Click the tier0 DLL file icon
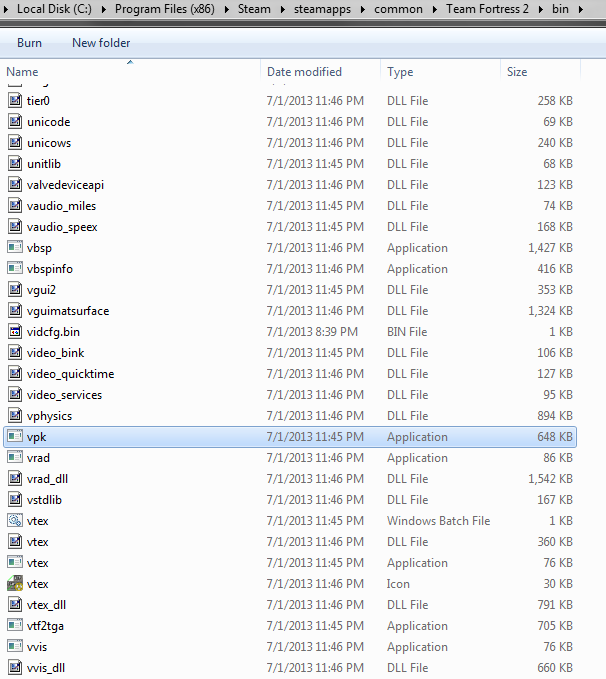The image size is (606, 679). pyautogui.click(x=15, y=100)
